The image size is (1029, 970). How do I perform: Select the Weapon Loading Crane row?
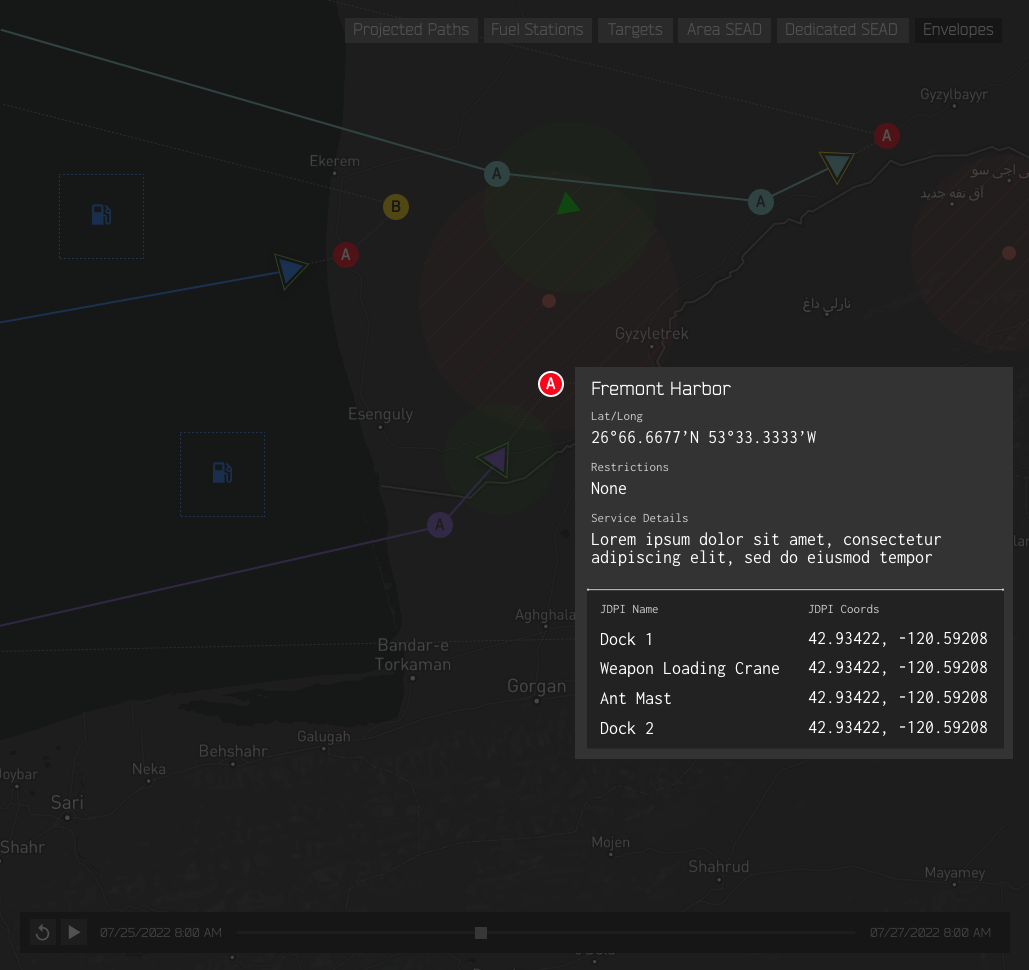point(795,668)
